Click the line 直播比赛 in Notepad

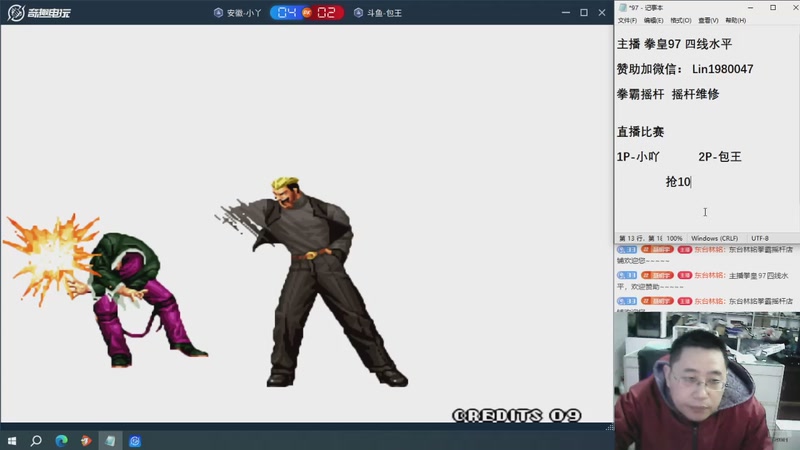point(640,132)
